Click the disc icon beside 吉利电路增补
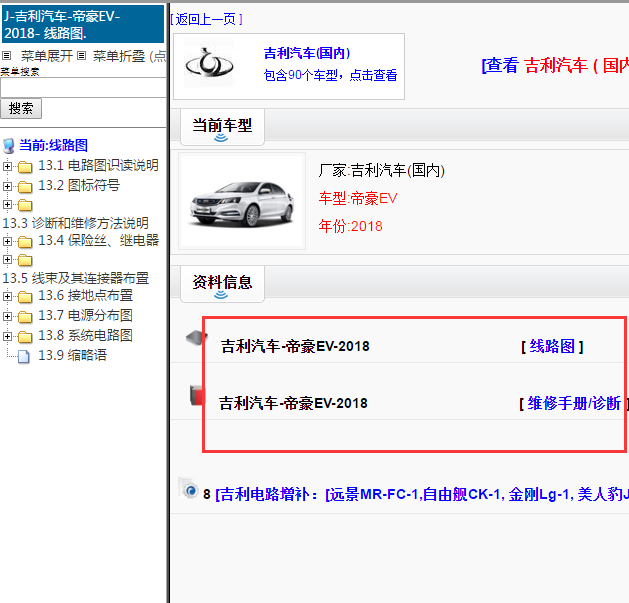Screen dimensions: 629x603 point(189,489)
